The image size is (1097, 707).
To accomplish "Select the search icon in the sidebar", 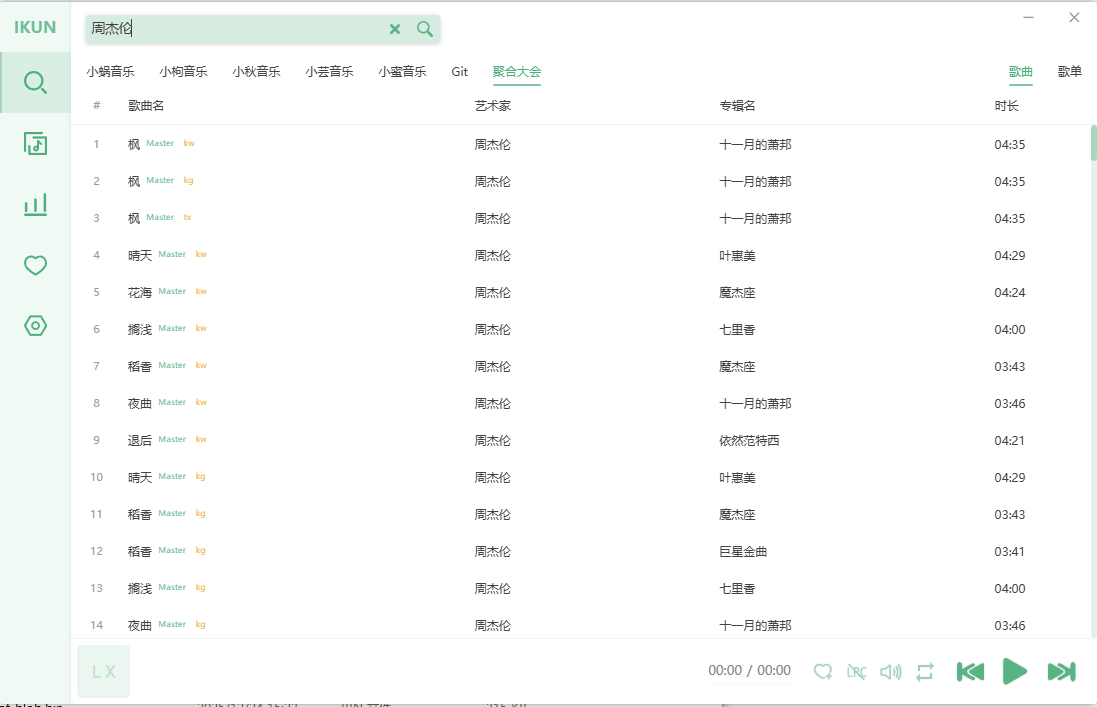I will click(x=35, y=82).
